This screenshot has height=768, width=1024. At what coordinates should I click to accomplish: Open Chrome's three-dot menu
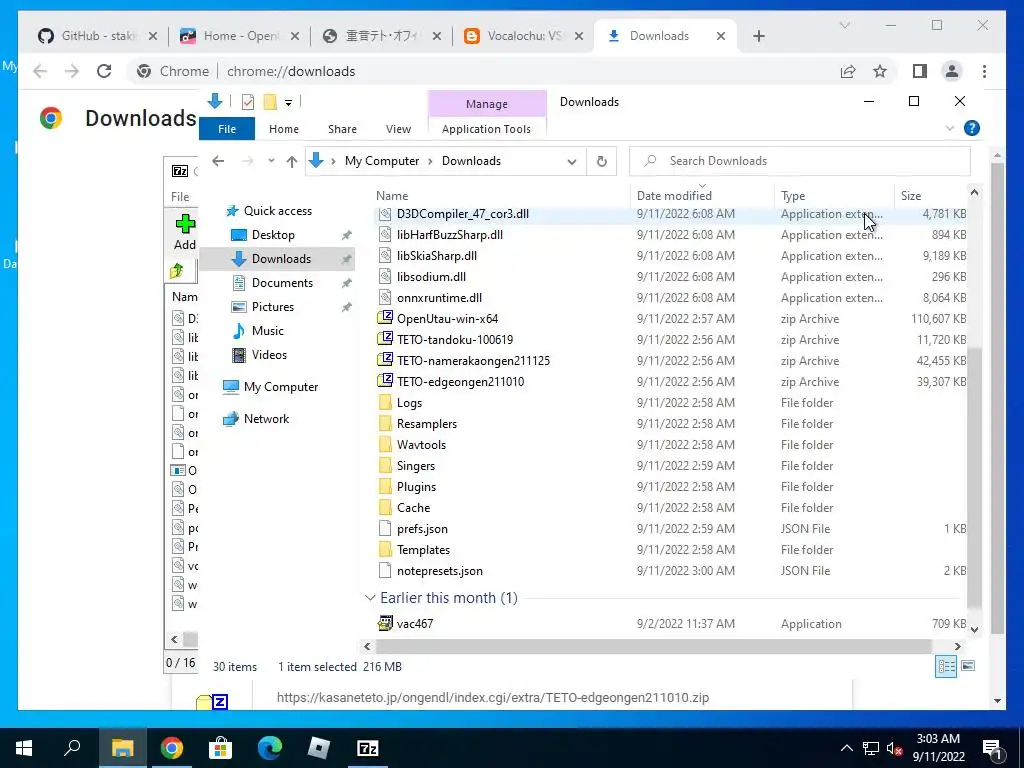(984, 71)
